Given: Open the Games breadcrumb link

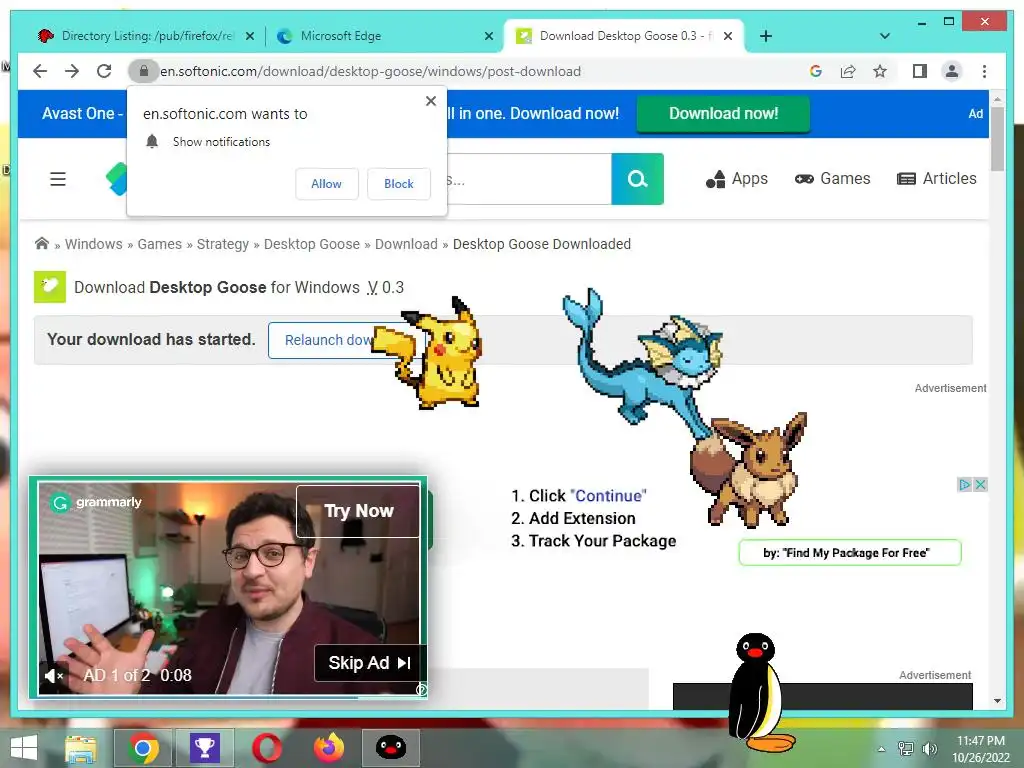Looking at the screenshot, I should (x=159, y=244).
